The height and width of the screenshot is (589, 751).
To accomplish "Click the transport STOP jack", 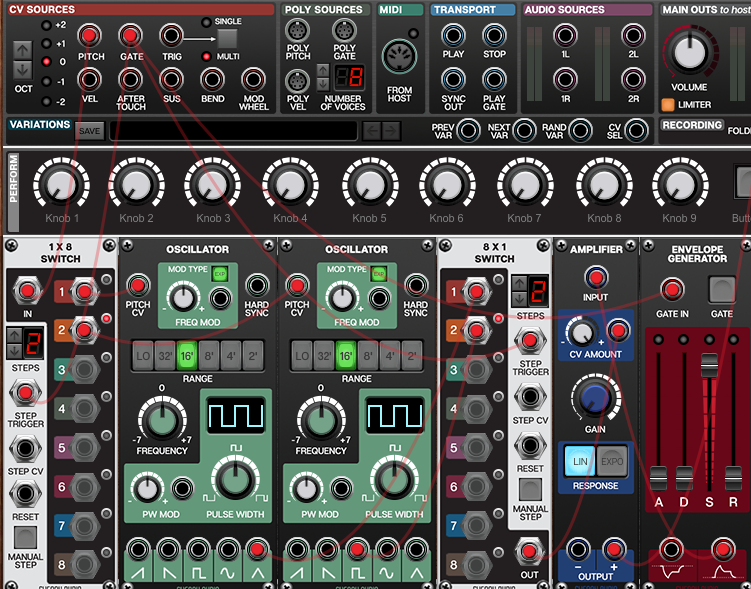I will click(x=494, y=35).
